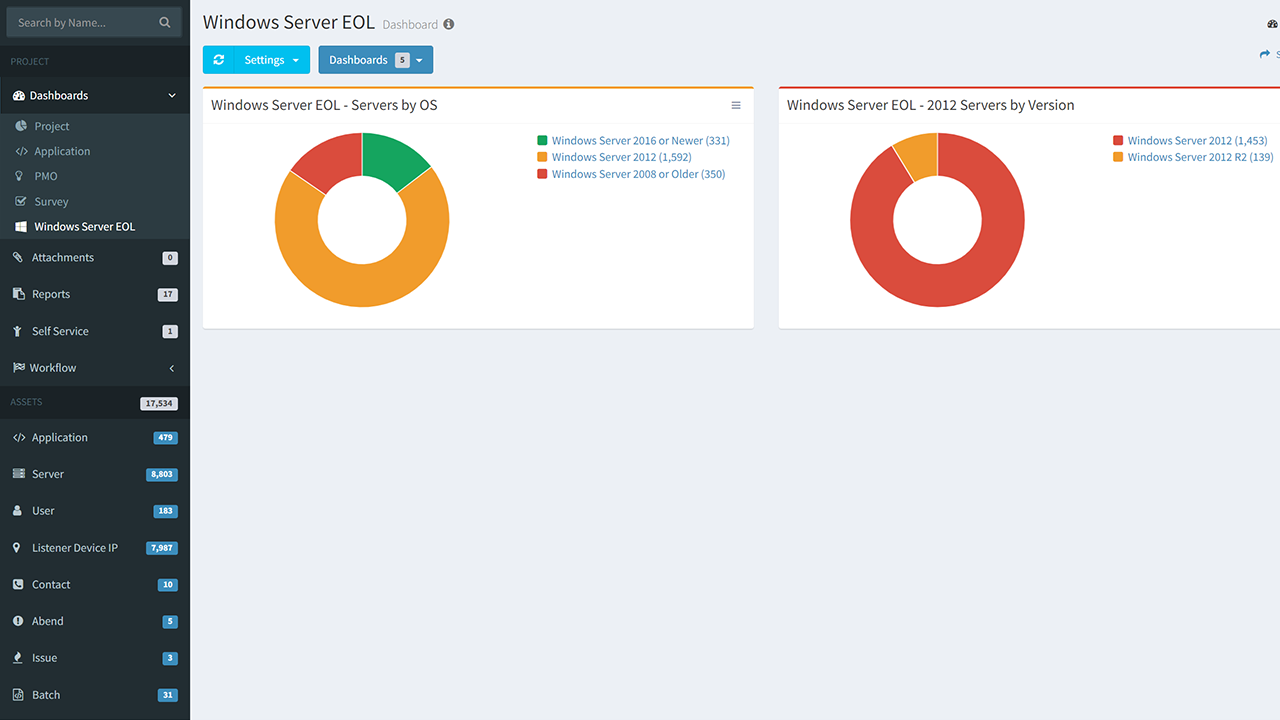Click the Contact phone icon
The image size is (1280, 720).
coord(18,585)
